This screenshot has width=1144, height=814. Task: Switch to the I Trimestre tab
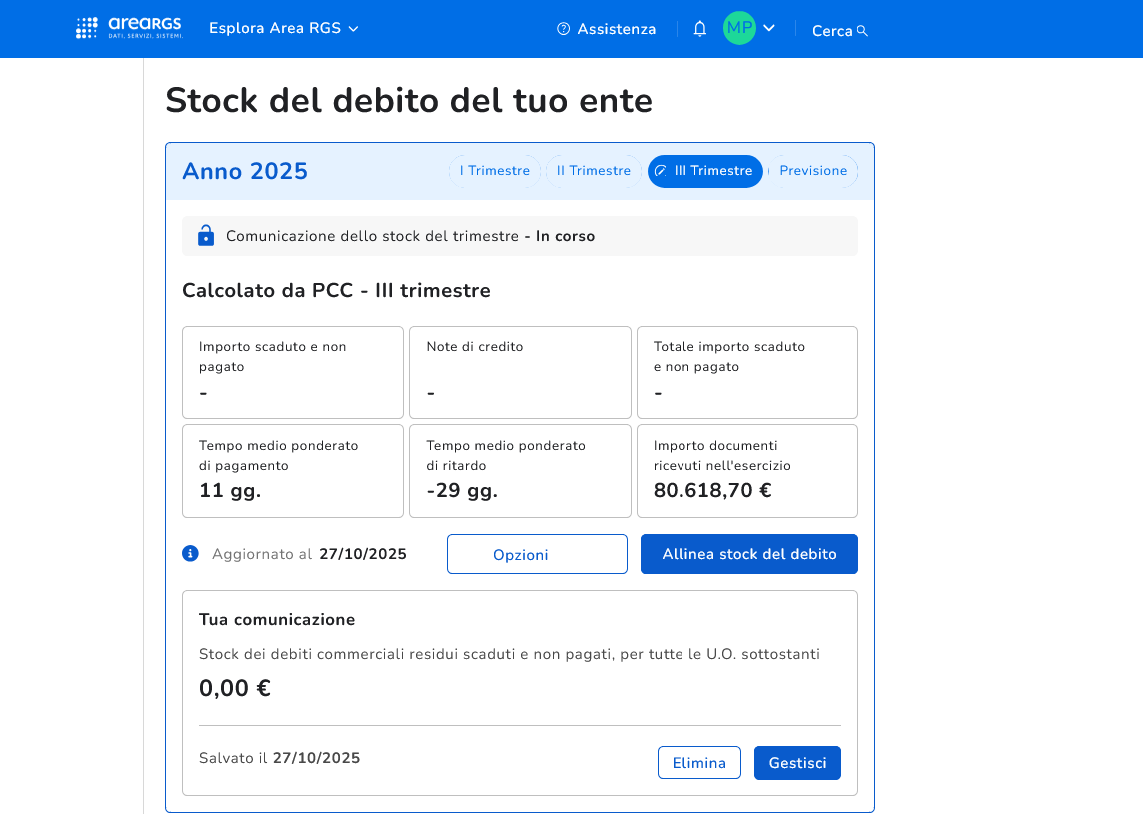494,171
